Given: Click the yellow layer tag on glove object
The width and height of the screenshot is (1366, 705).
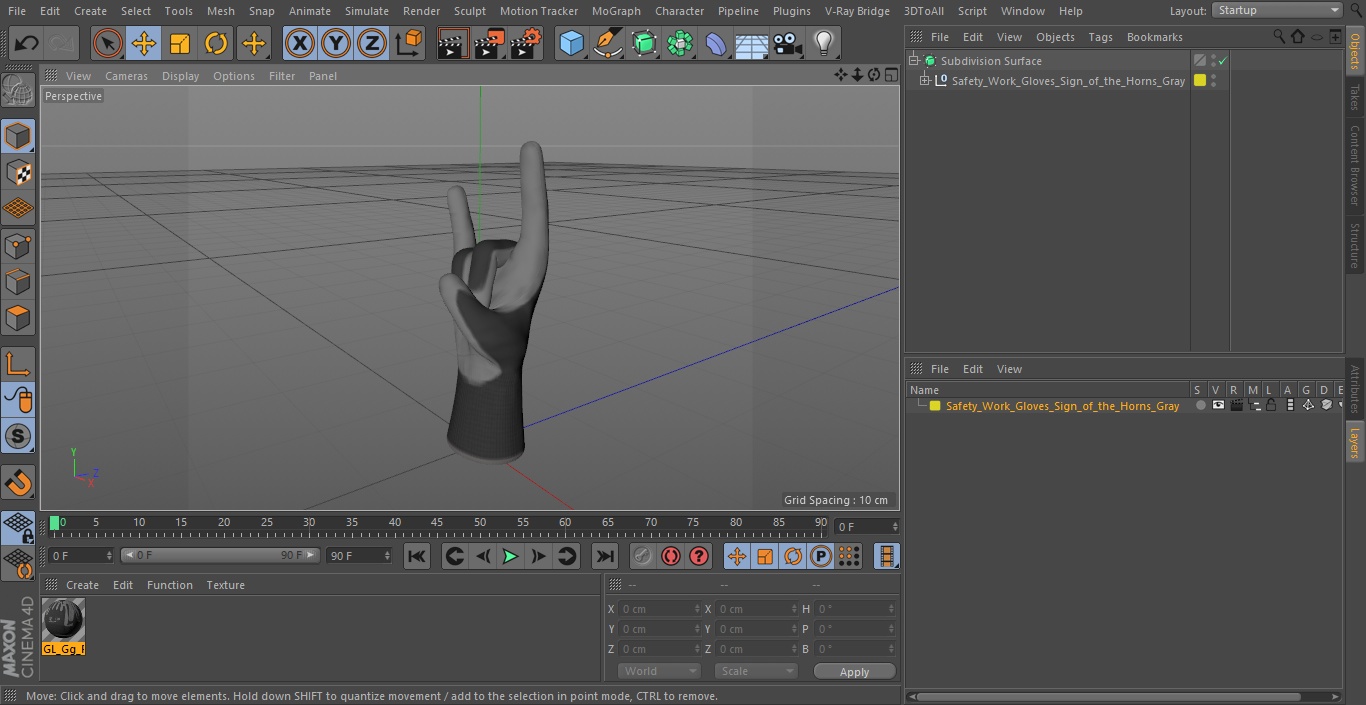Looking at the screenshot, I should (1200, 81).
